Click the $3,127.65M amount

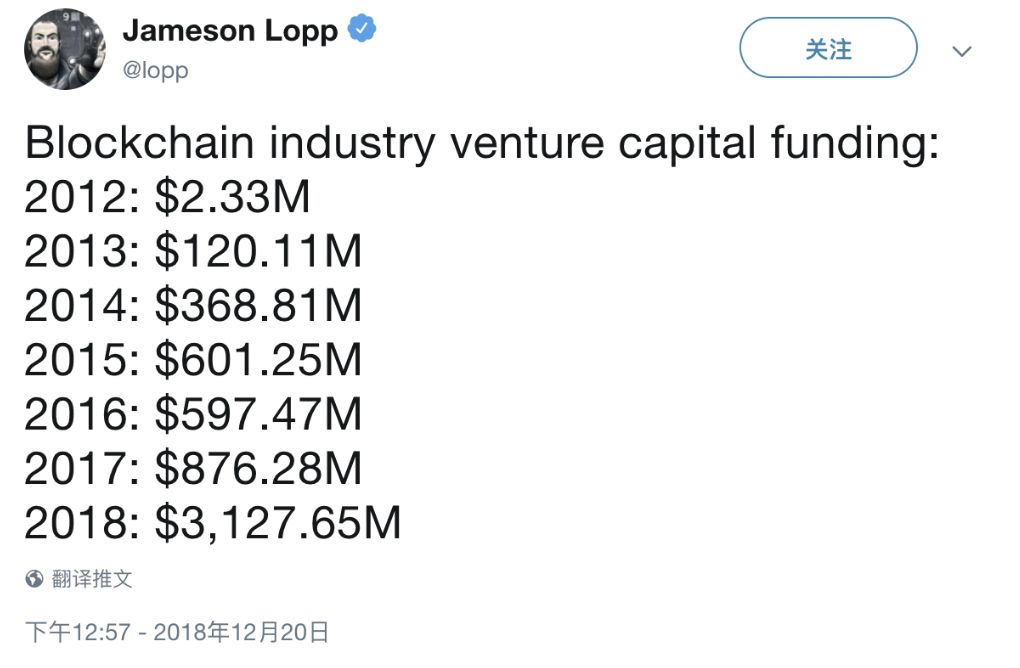tap(277, 523)
